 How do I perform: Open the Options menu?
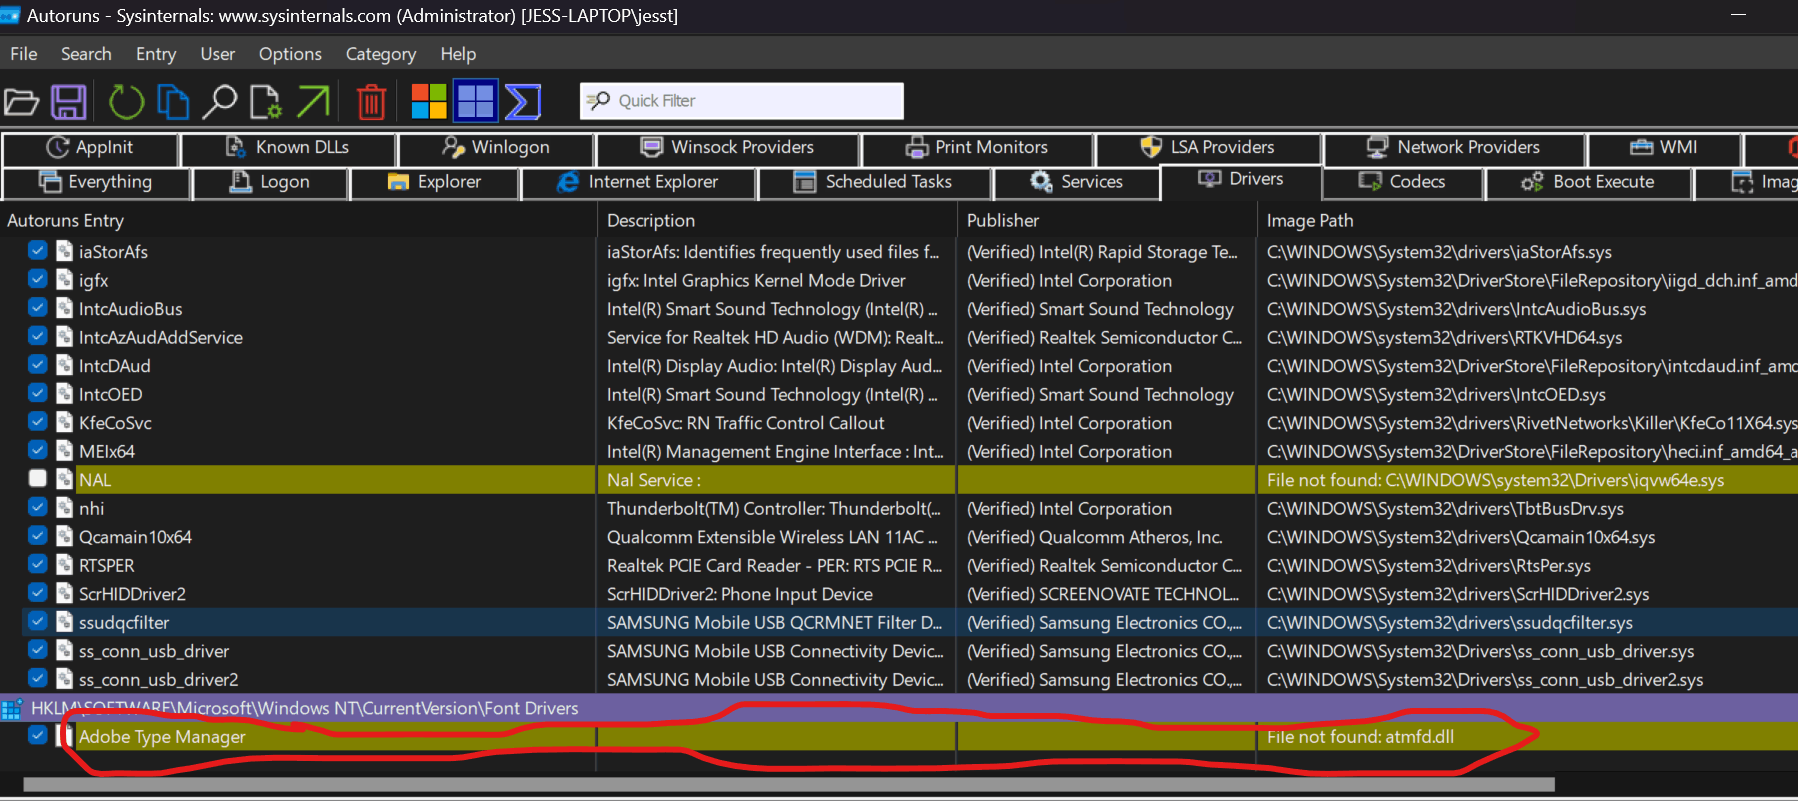coord(290,54)
